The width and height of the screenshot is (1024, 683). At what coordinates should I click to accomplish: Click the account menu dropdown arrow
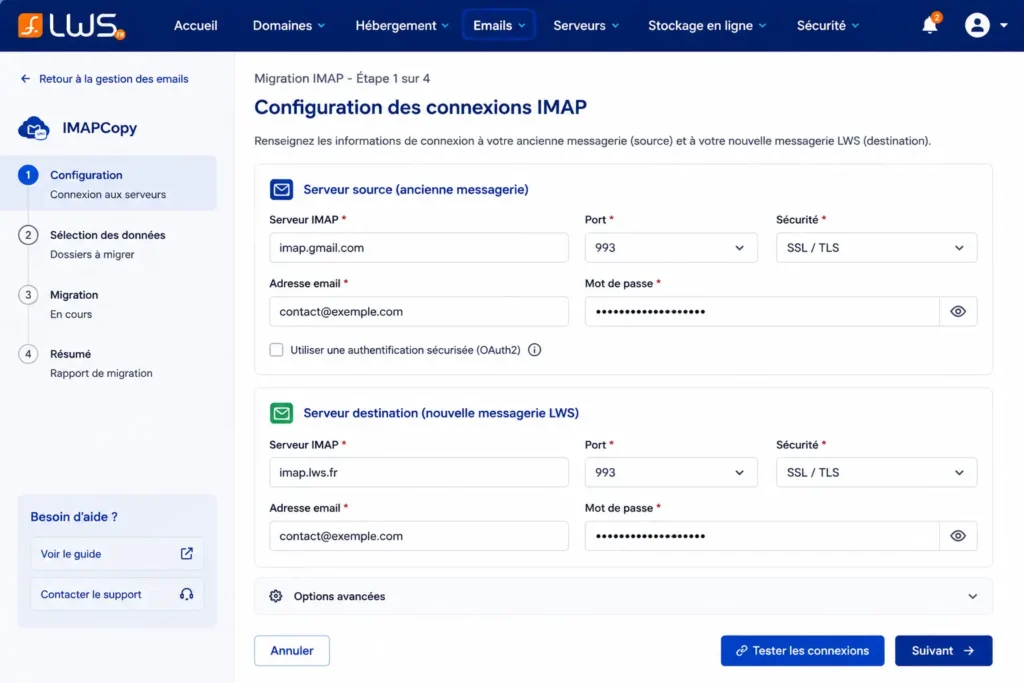1004,25
